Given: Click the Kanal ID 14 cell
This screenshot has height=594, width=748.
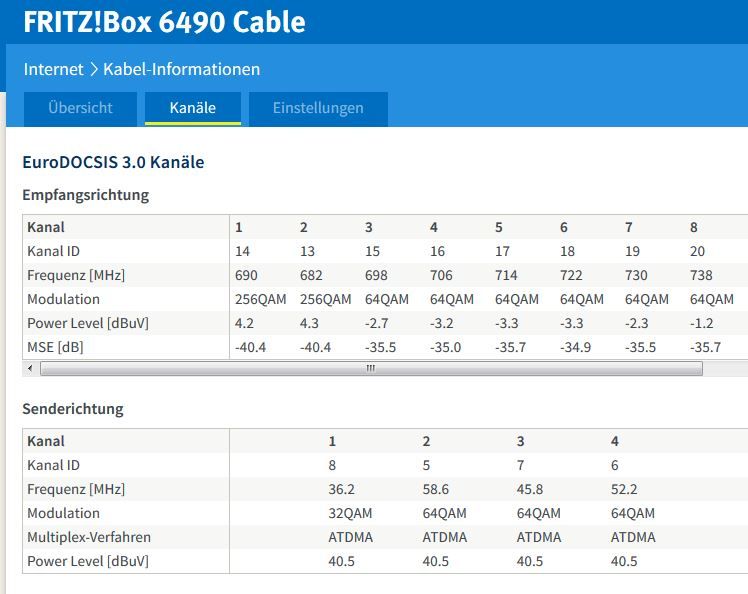Looking at the screenshot, I should pos(243,251).
